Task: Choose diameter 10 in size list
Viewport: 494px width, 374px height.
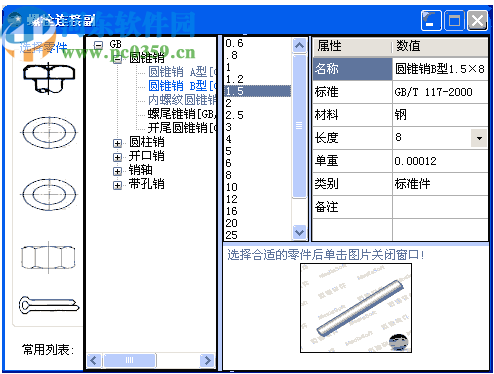Action: tap(258, 187)
